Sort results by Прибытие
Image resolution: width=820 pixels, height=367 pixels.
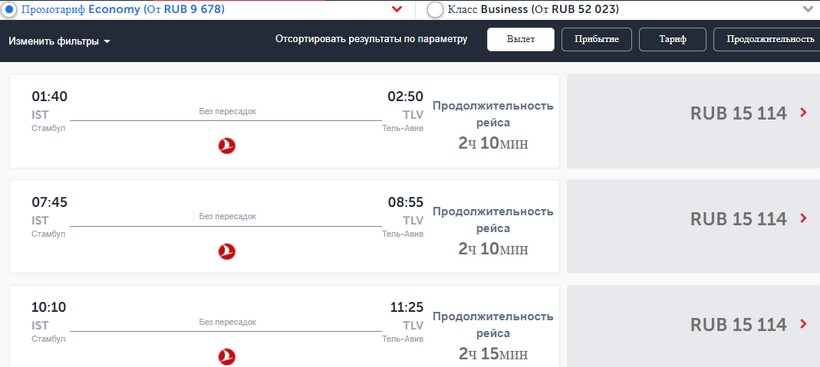tap(597, 39)
